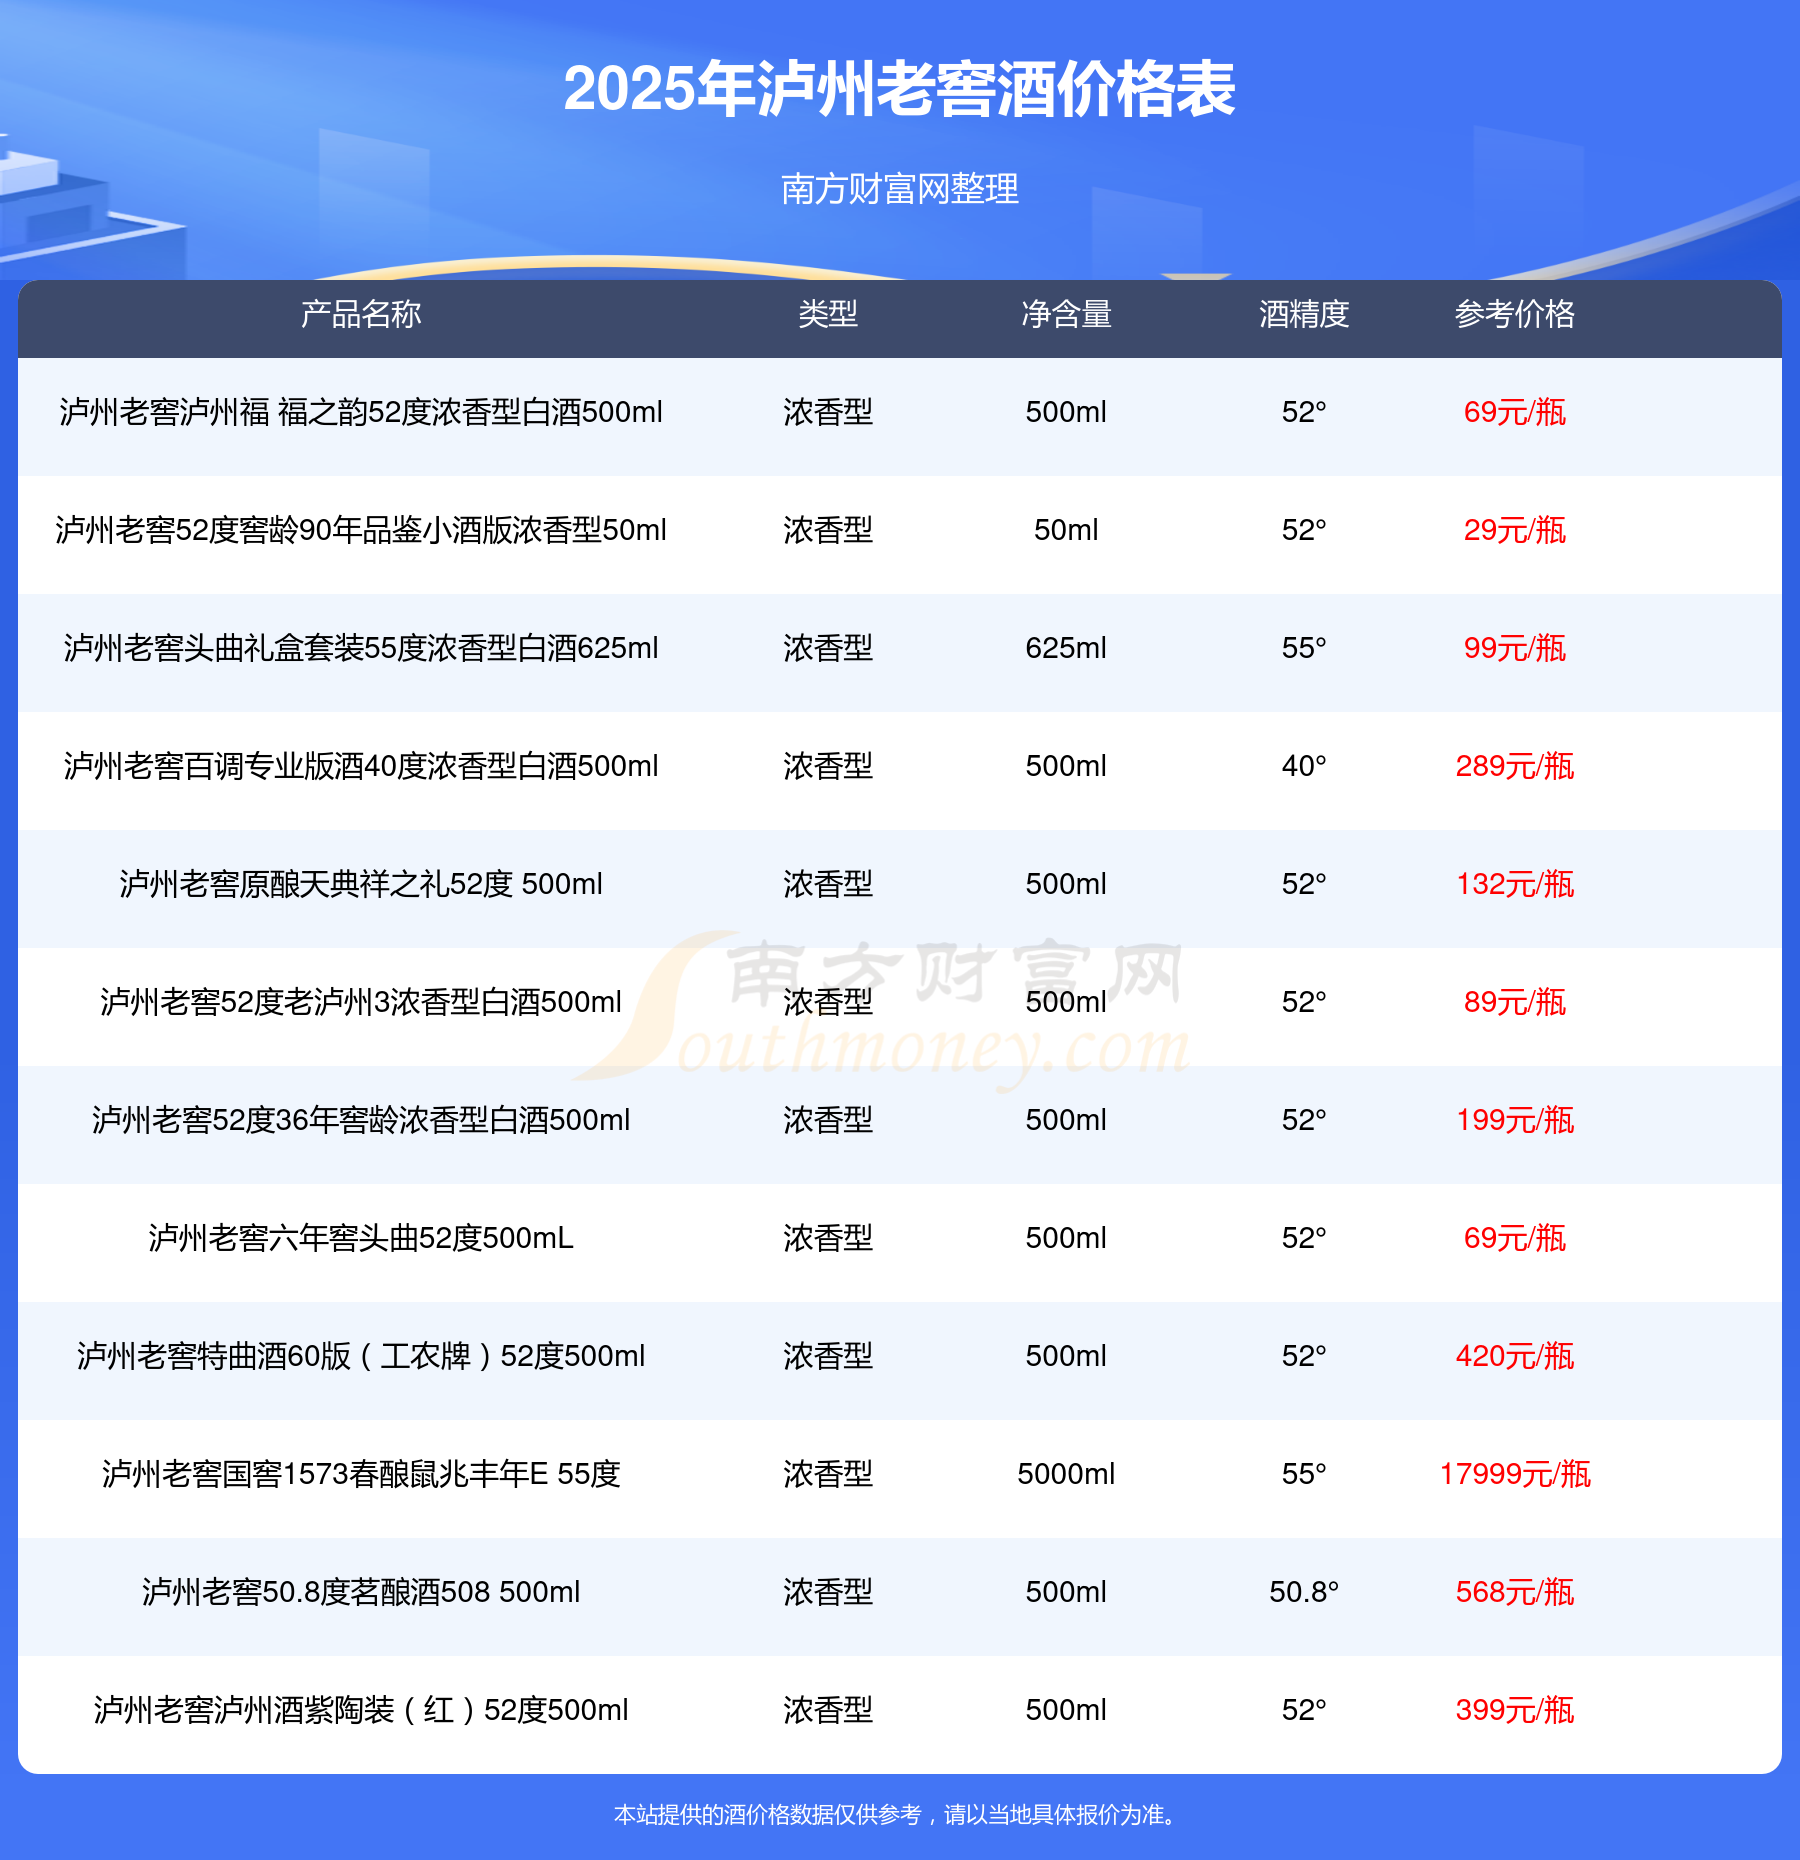This screenshot has height=1860, width=1800.
Task: Click the price "29元/瓶"
Action: [x=1515, y=530]
